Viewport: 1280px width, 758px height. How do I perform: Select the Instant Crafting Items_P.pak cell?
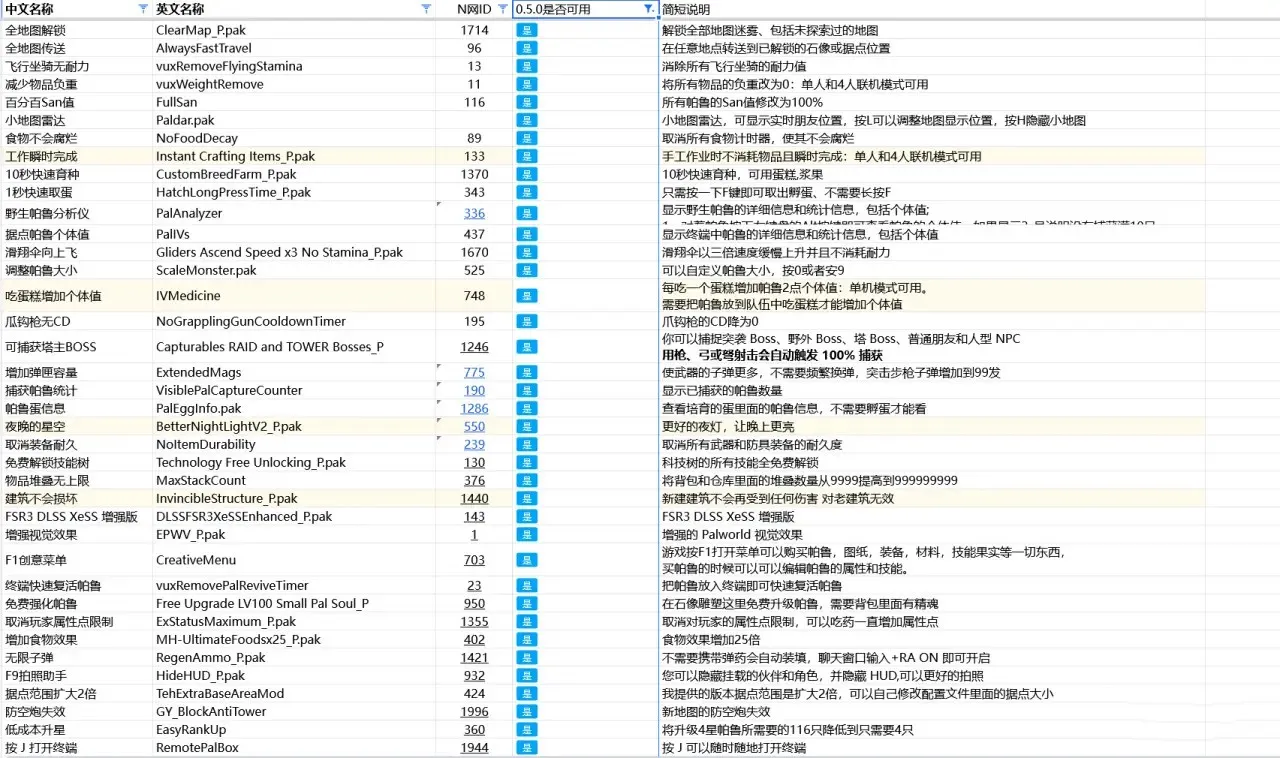click(294, 156)
